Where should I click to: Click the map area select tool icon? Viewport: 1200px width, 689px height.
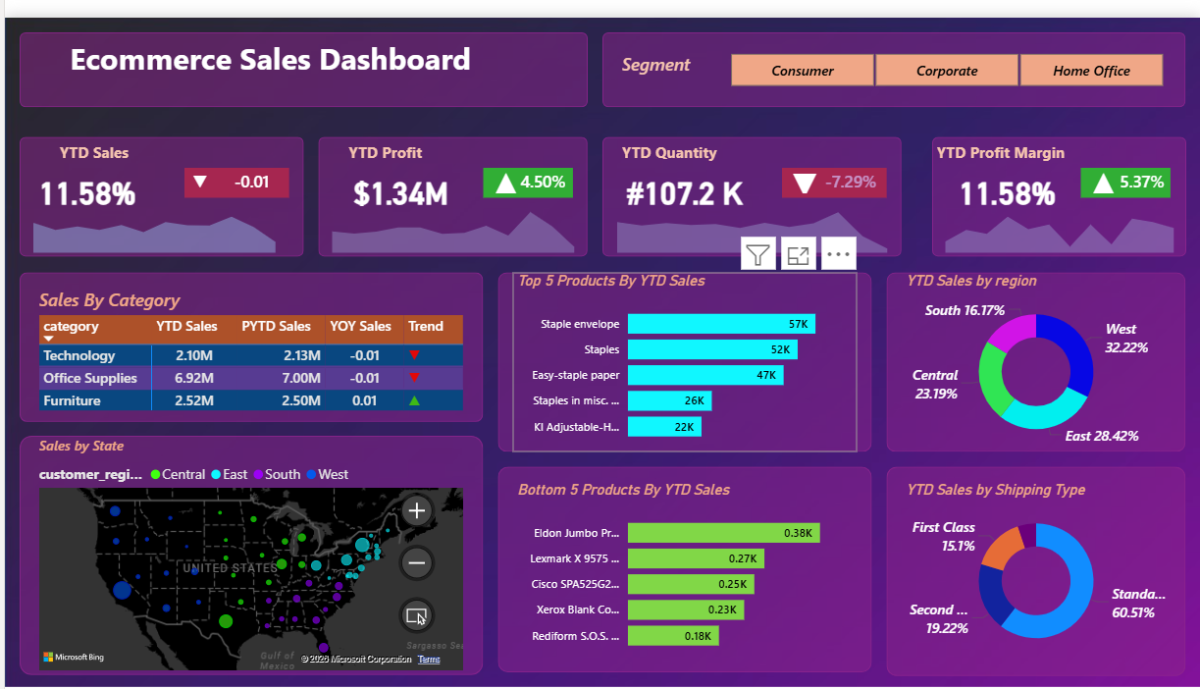pos(417,615)
